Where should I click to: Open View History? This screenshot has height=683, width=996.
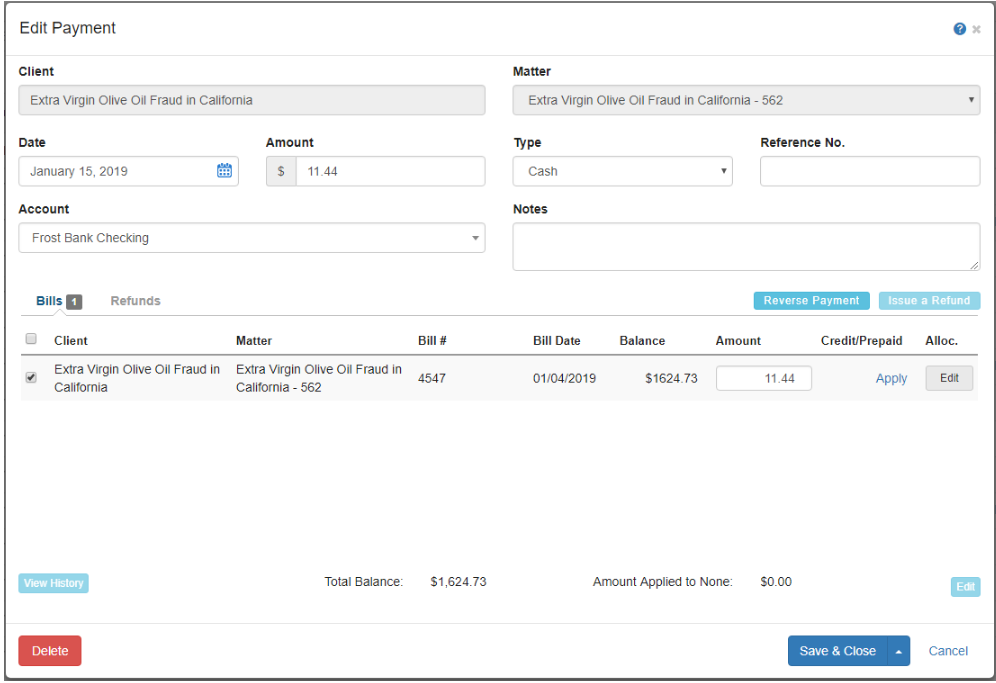(53, 583)
